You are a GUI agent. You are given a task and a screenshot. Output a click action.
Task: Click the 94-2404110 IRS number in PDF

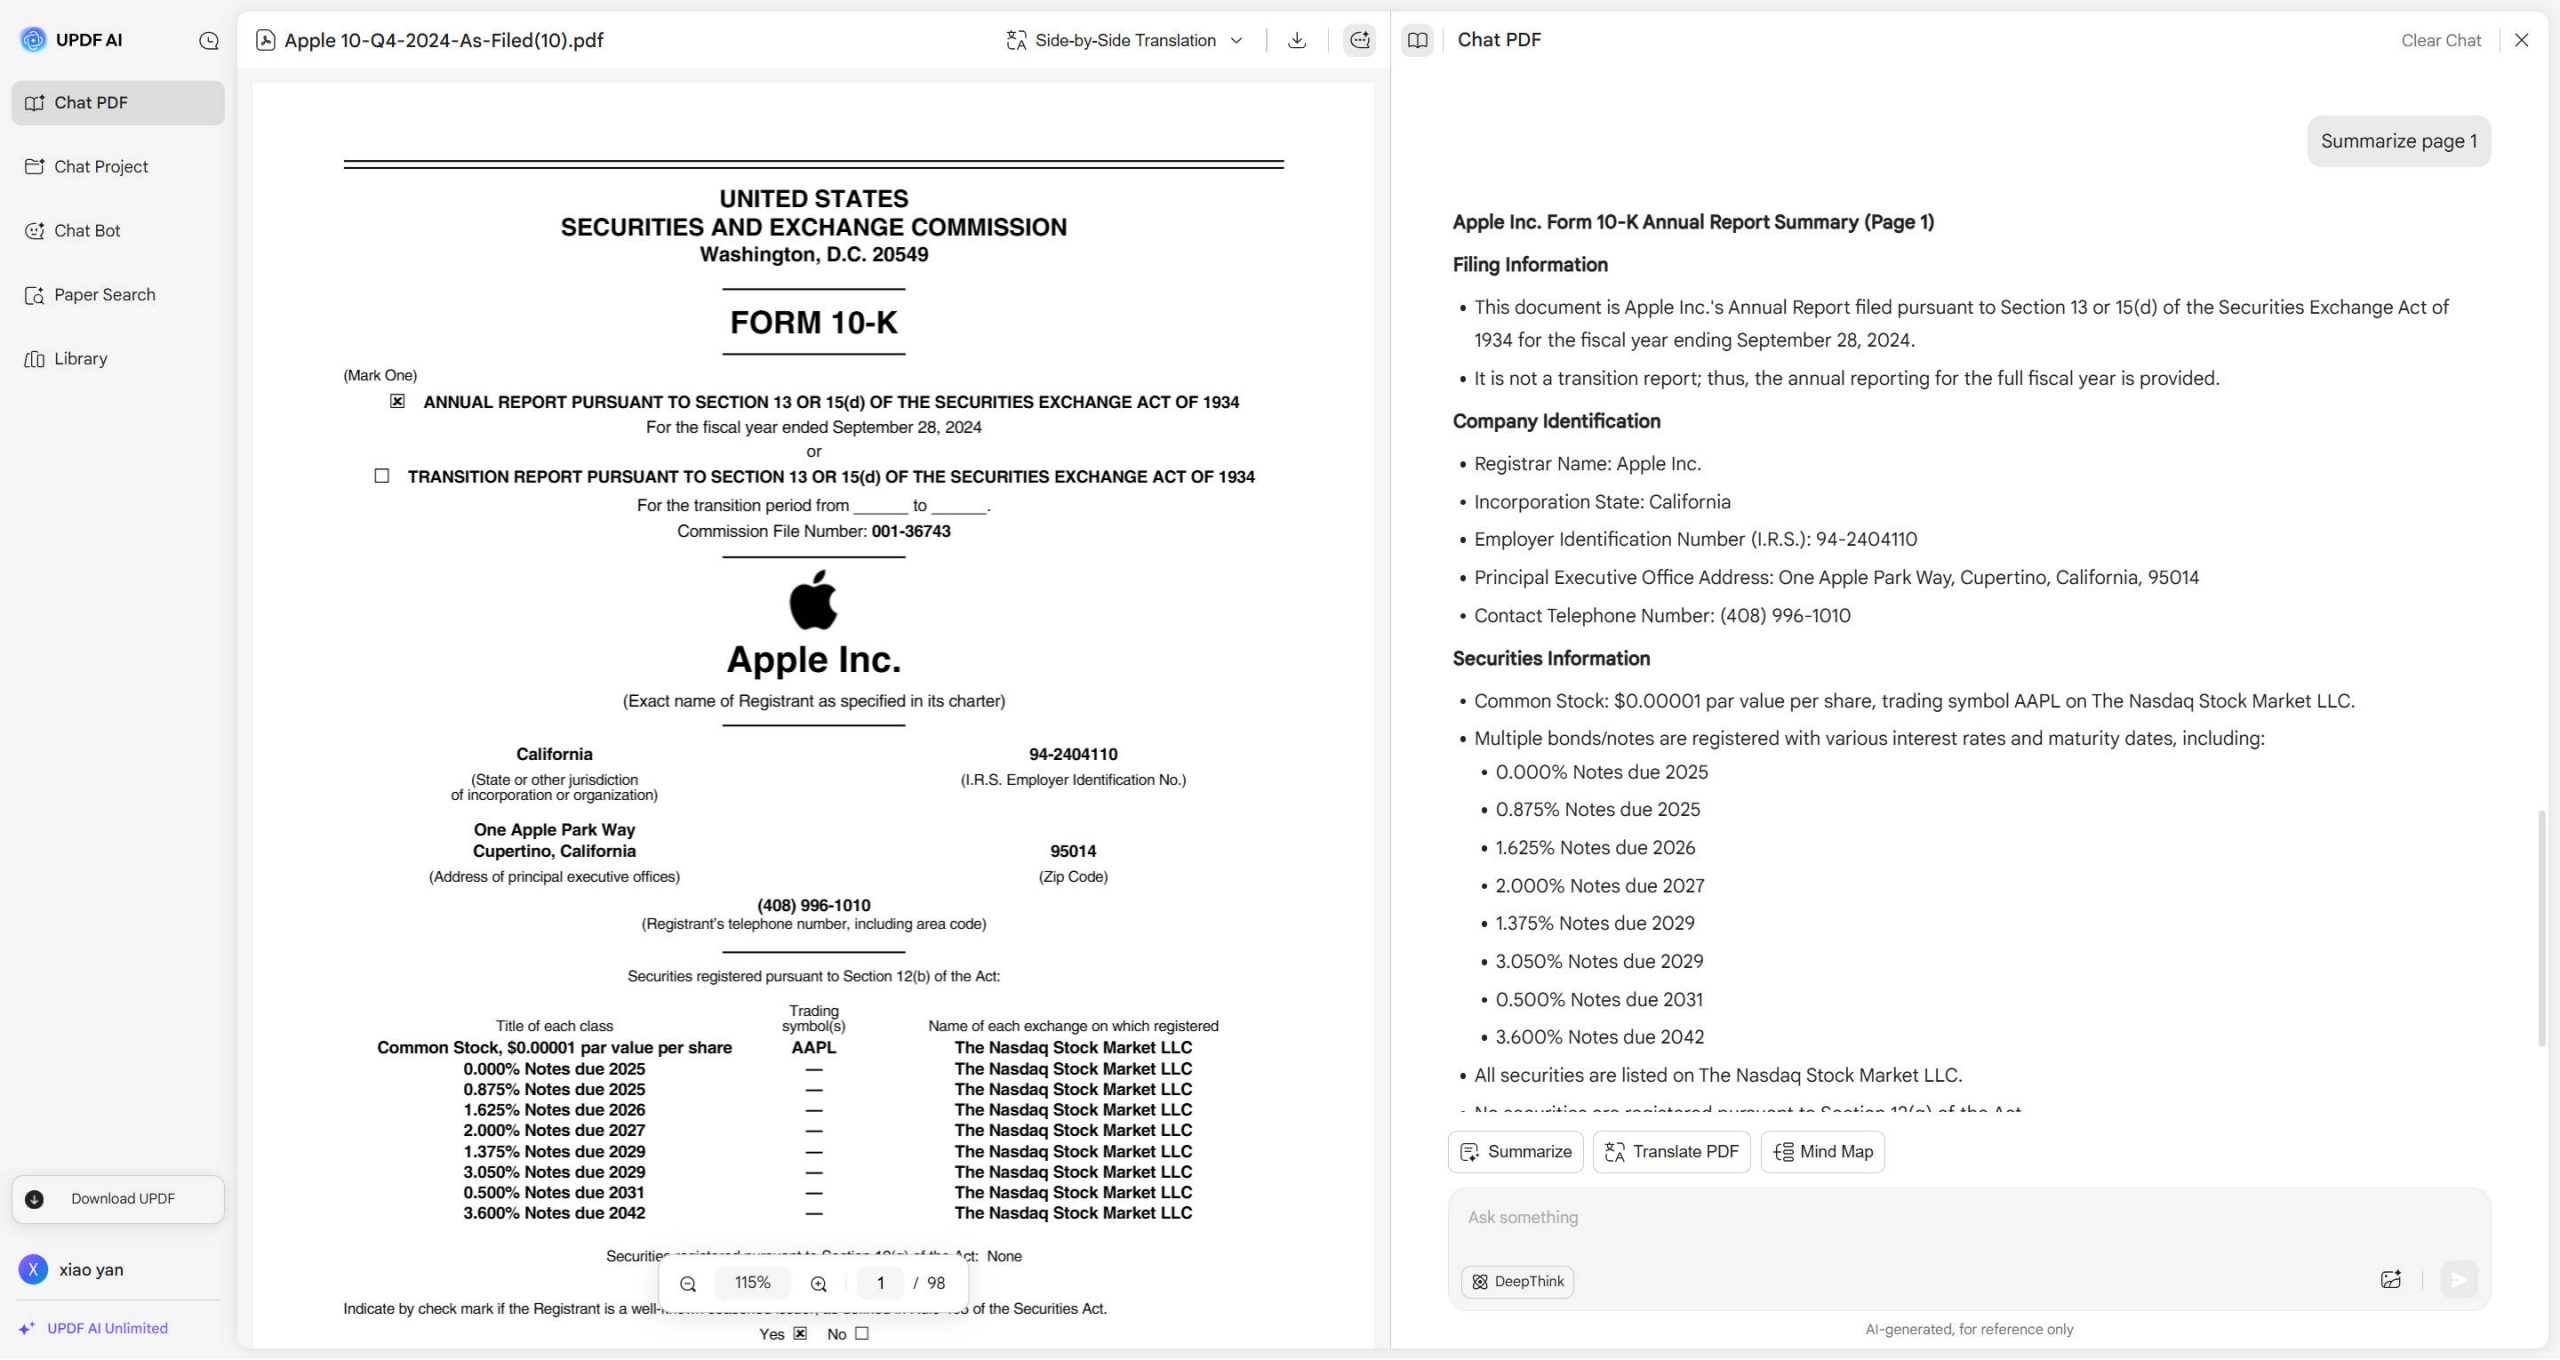pyautogui.click(x=1073, y=755)
